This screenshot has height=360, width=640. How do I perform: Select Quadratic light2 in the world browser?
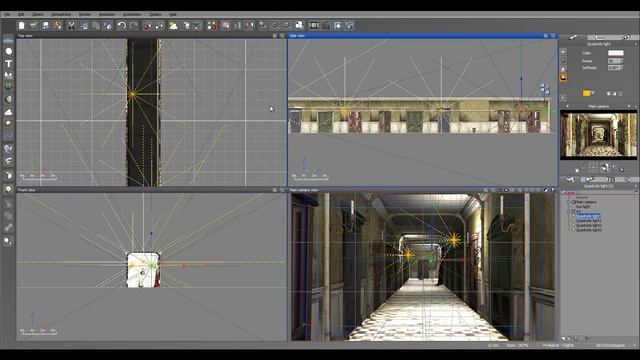589,225
